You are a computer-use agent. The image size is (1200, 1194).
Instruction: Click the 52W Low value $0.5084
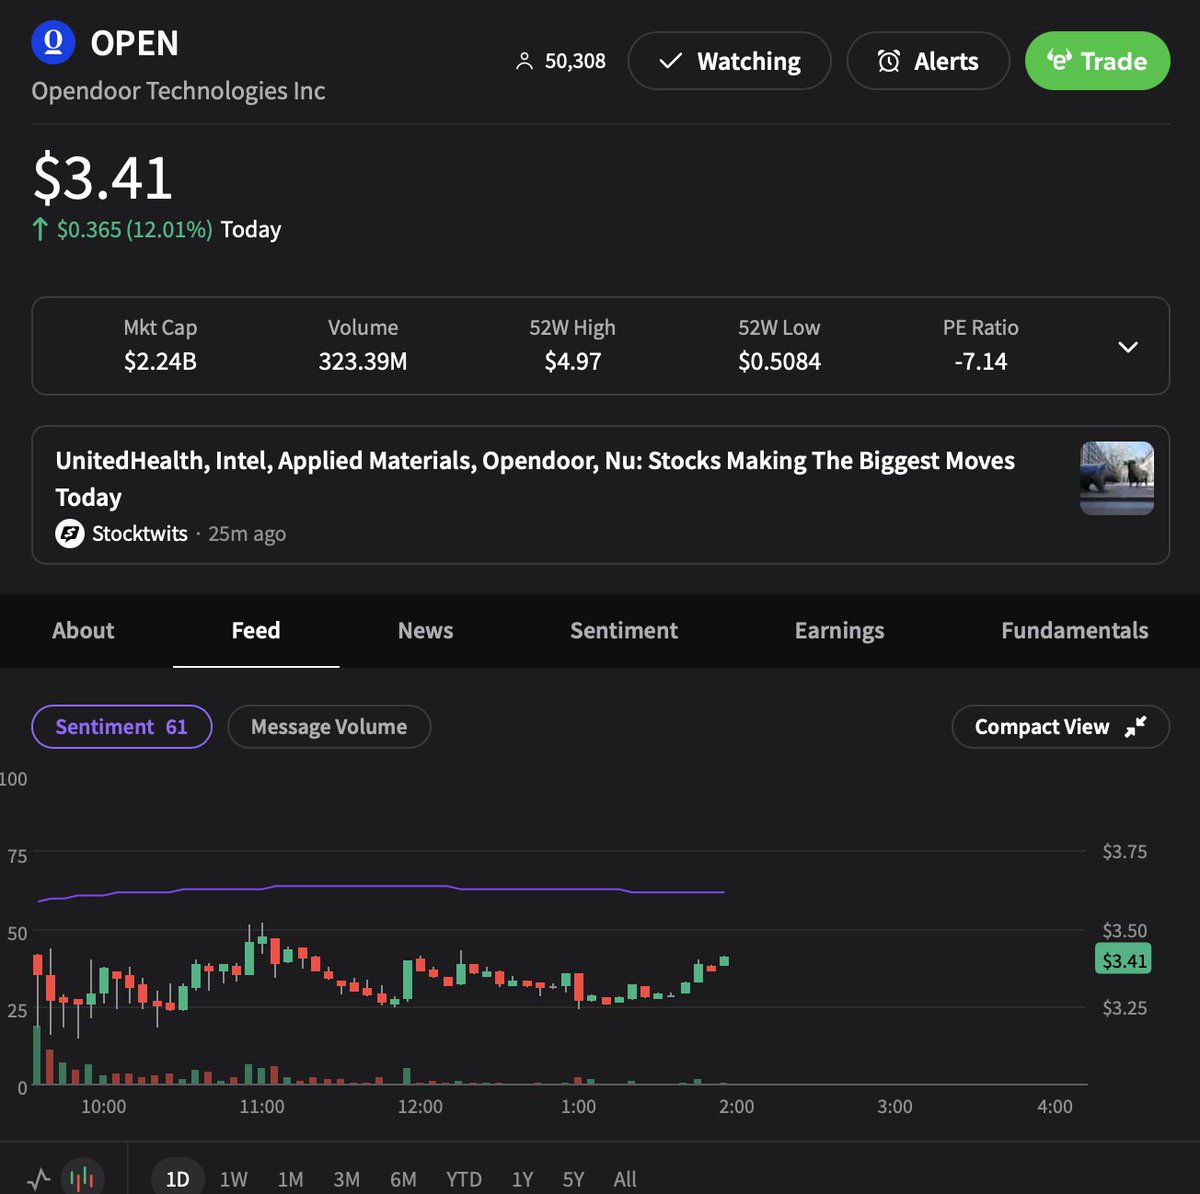click(779, 361)
